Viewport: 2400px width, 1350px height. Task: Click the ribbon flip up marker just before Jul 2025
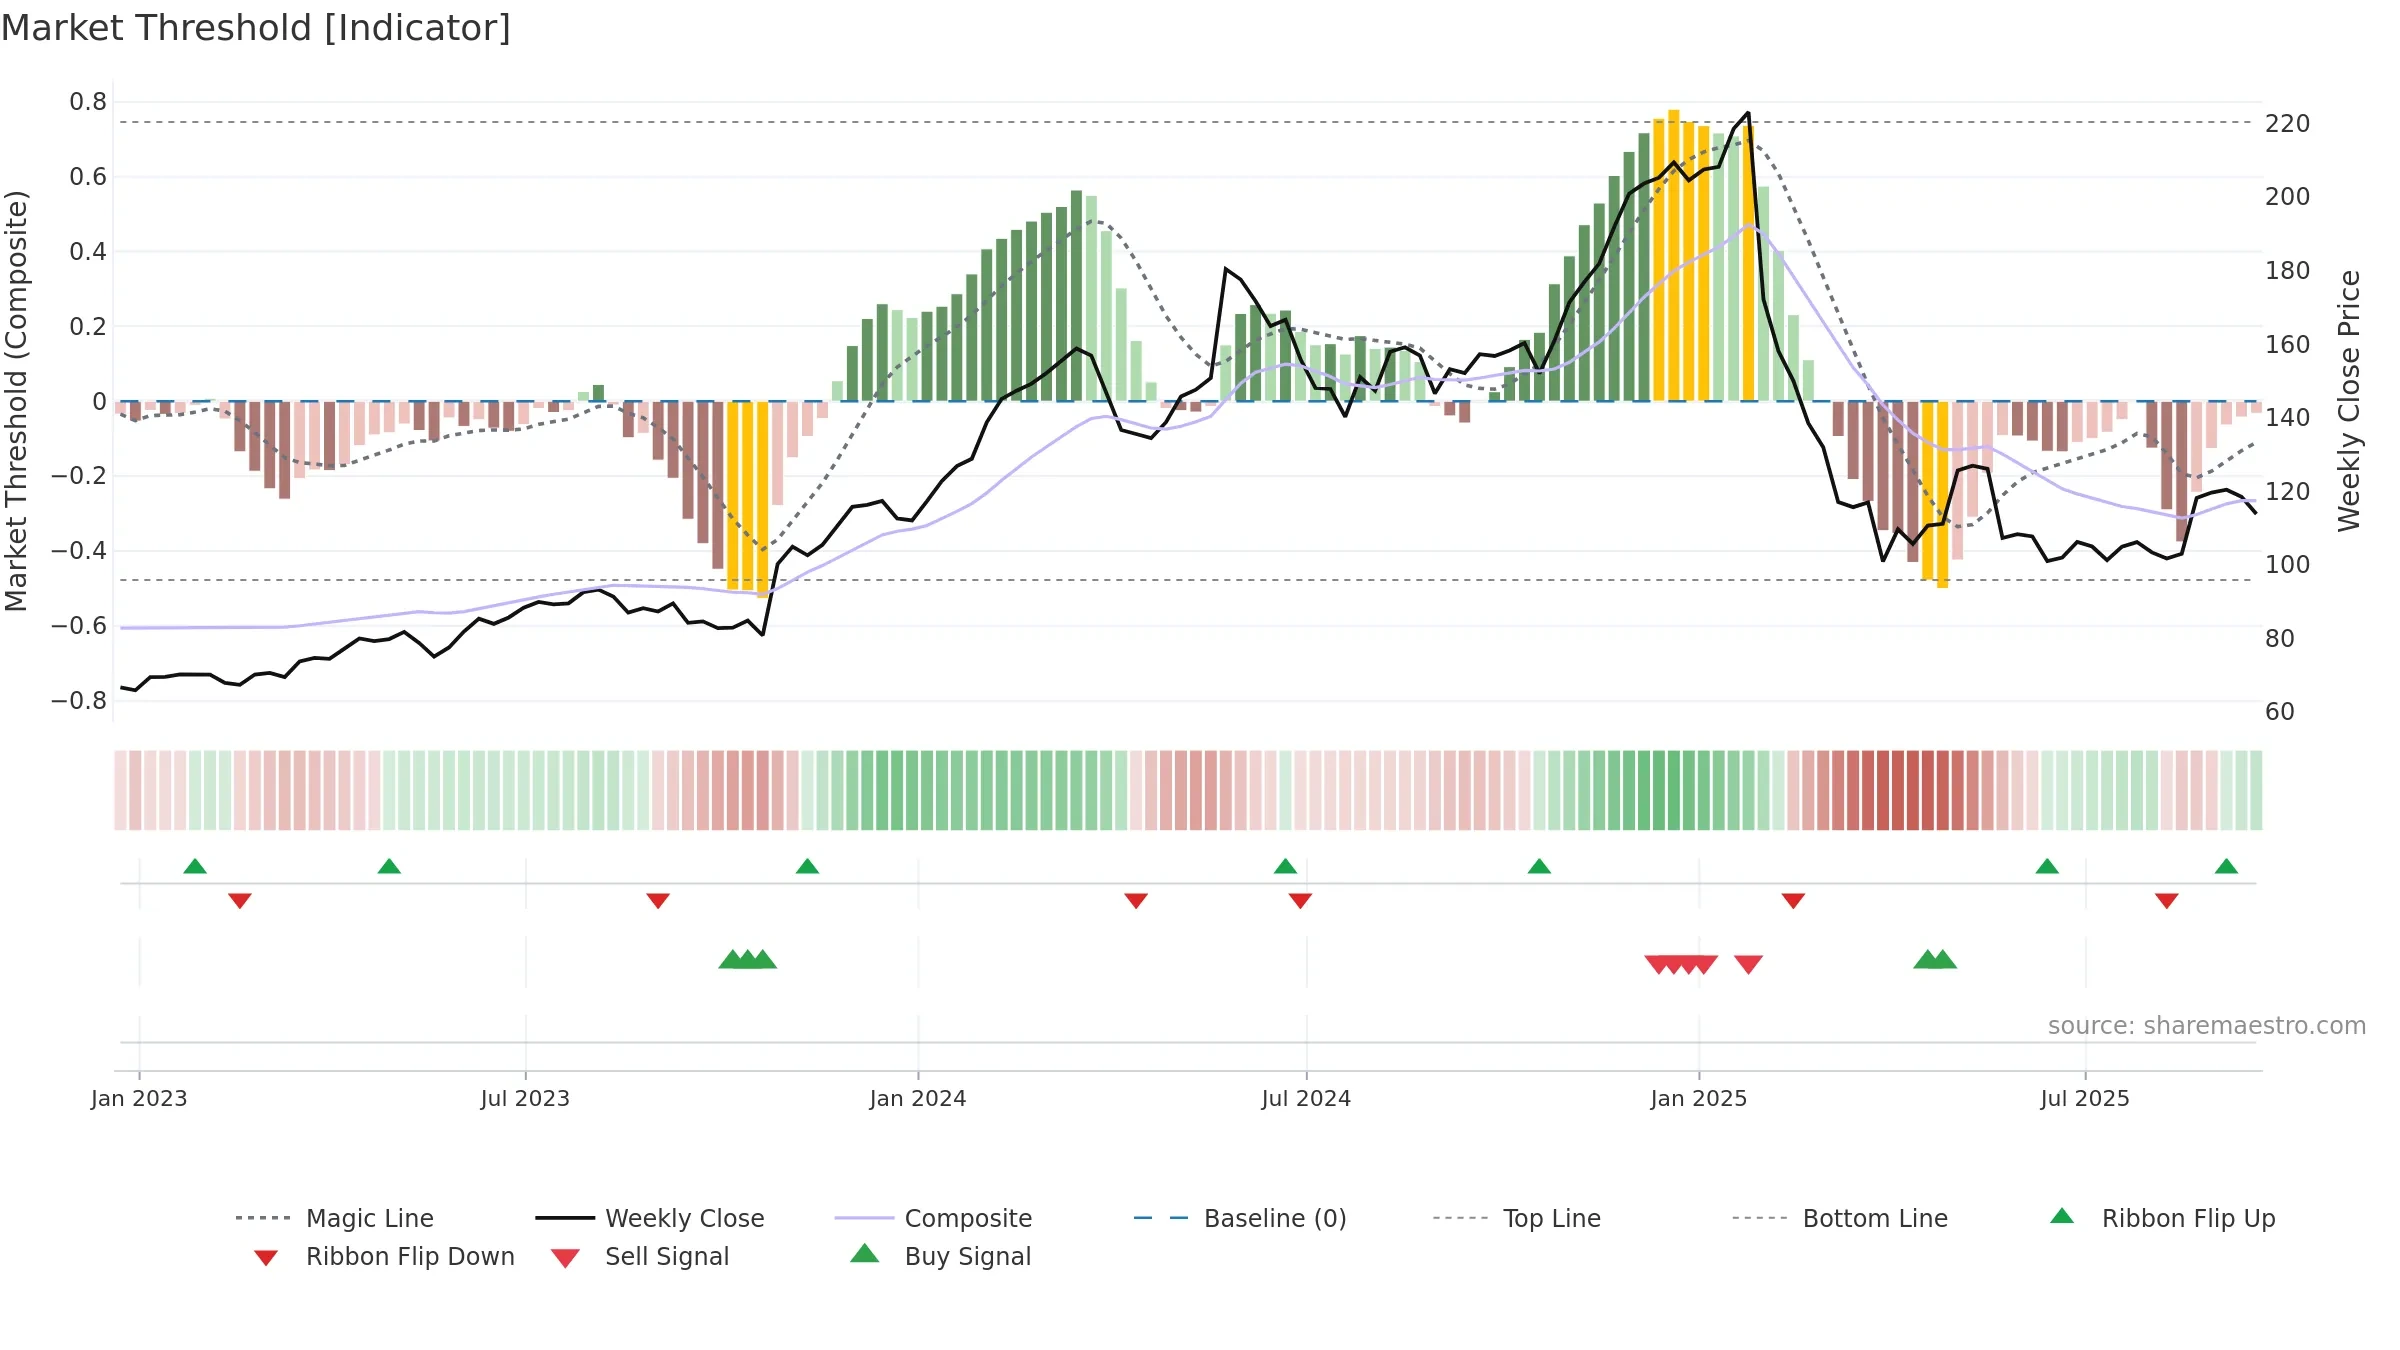(2047, 866)
